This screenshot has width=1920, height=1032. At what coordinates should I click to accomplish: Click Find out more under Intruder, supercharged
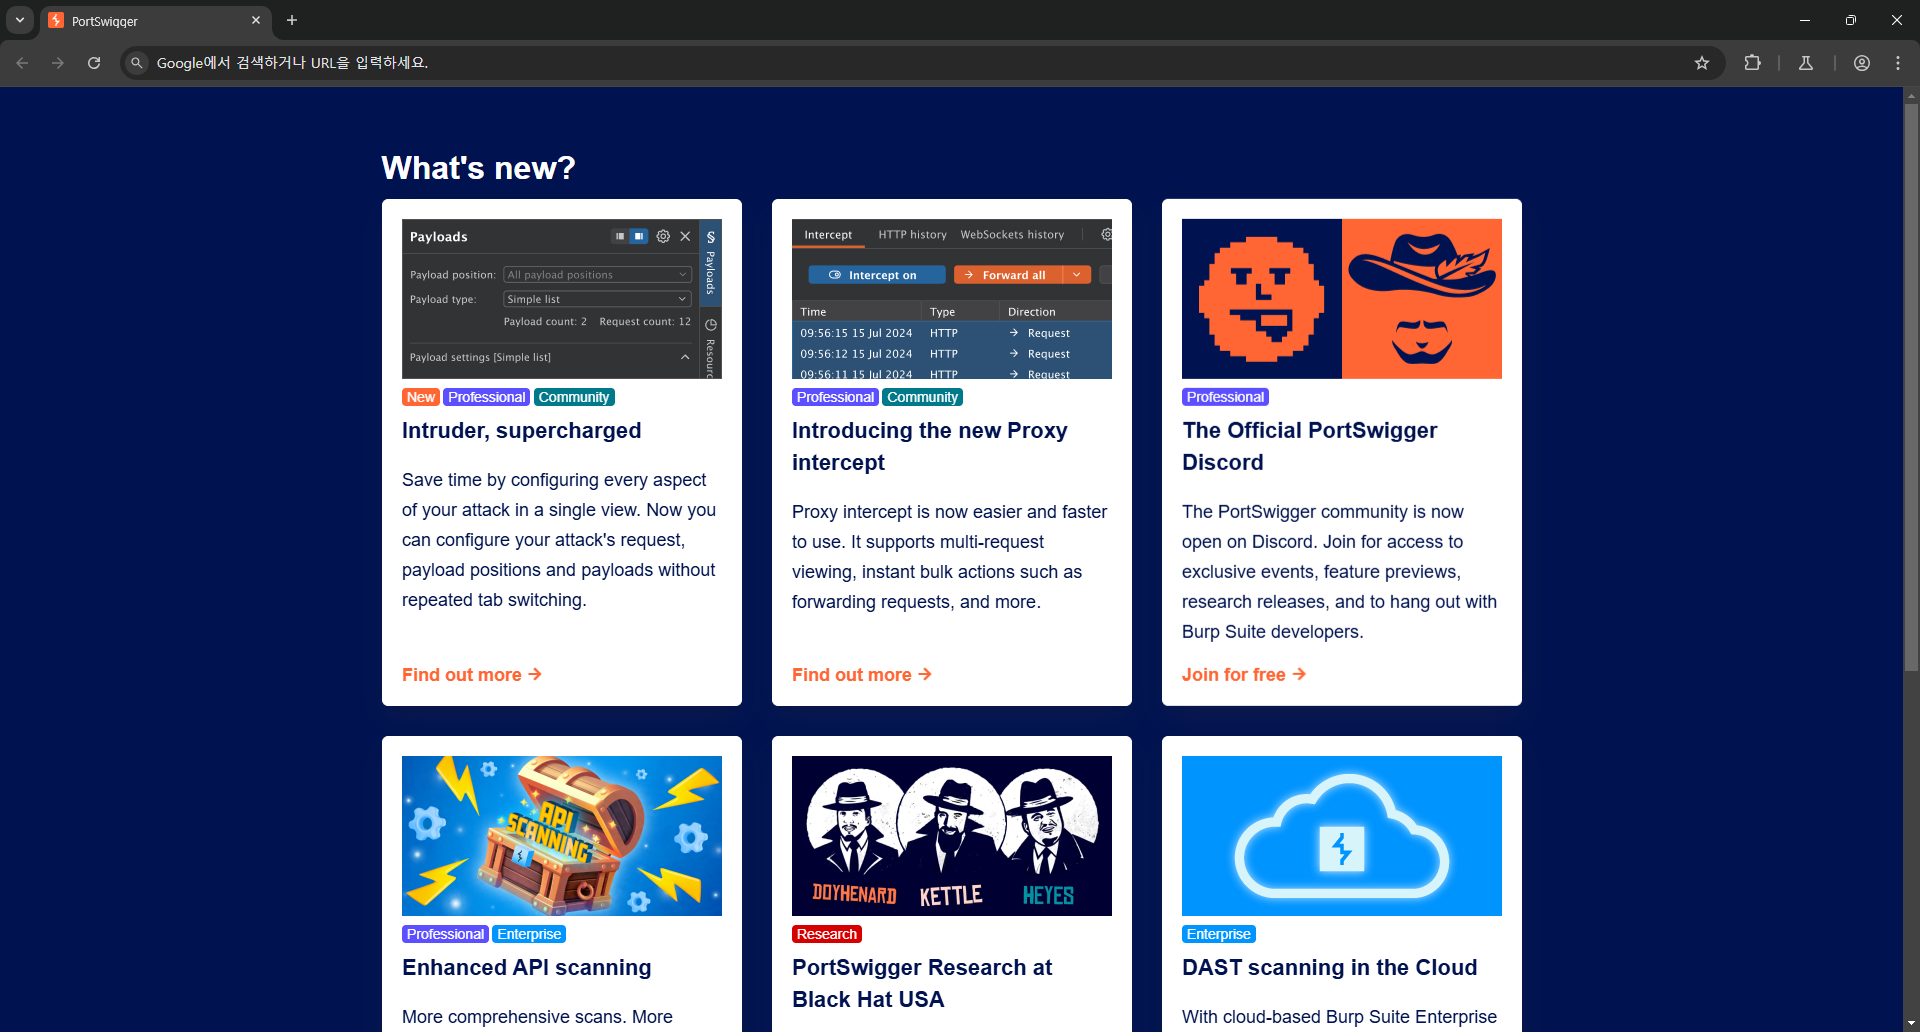click(x=472, y=675)
